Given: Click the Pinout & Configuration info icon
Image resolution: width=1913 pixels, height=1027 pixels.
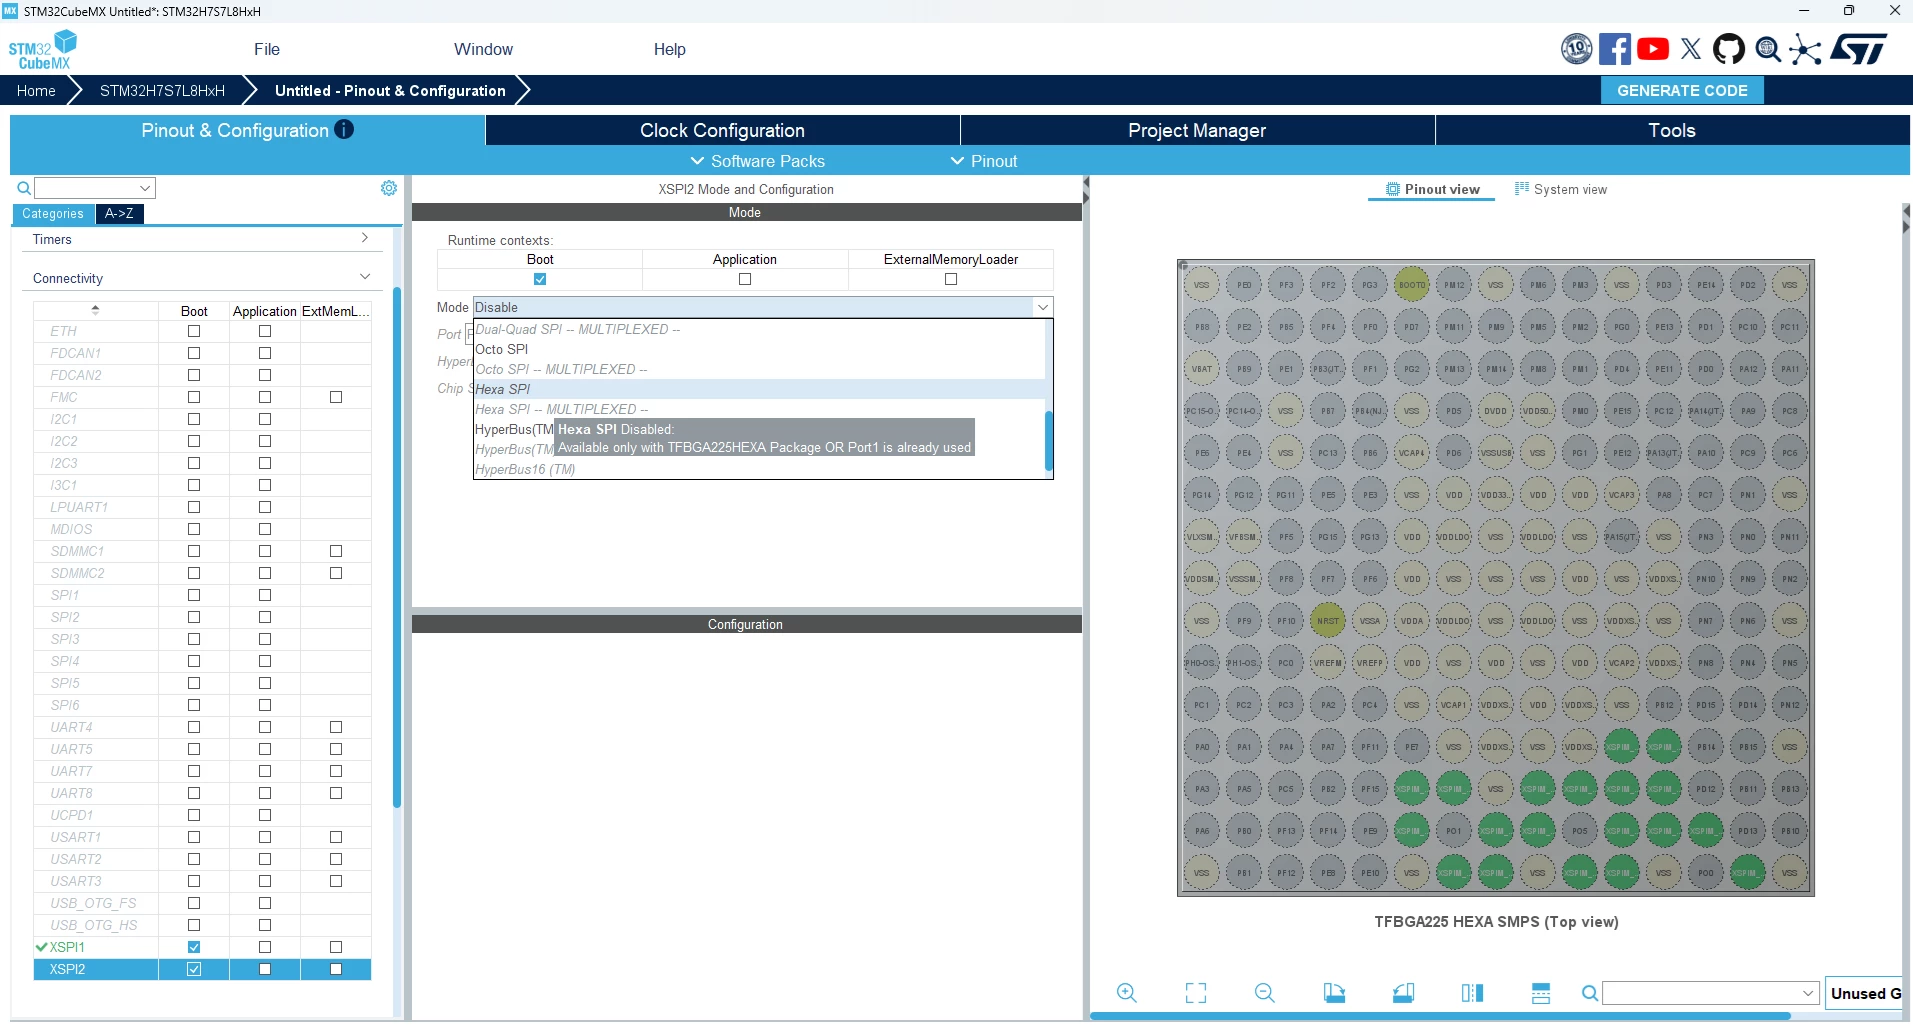Looking at the screenshot, I should click(x=344, y=129).
